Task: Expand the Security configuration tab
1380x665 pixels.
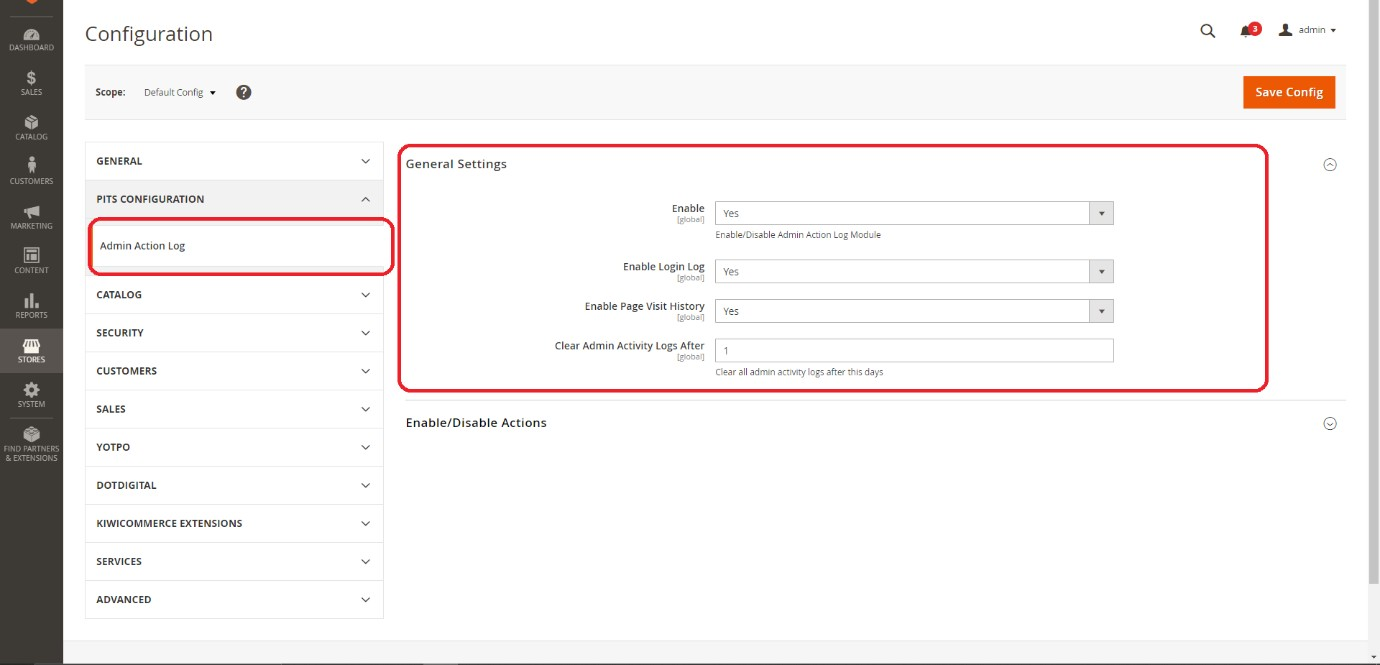Action: (x=233, y=333)
